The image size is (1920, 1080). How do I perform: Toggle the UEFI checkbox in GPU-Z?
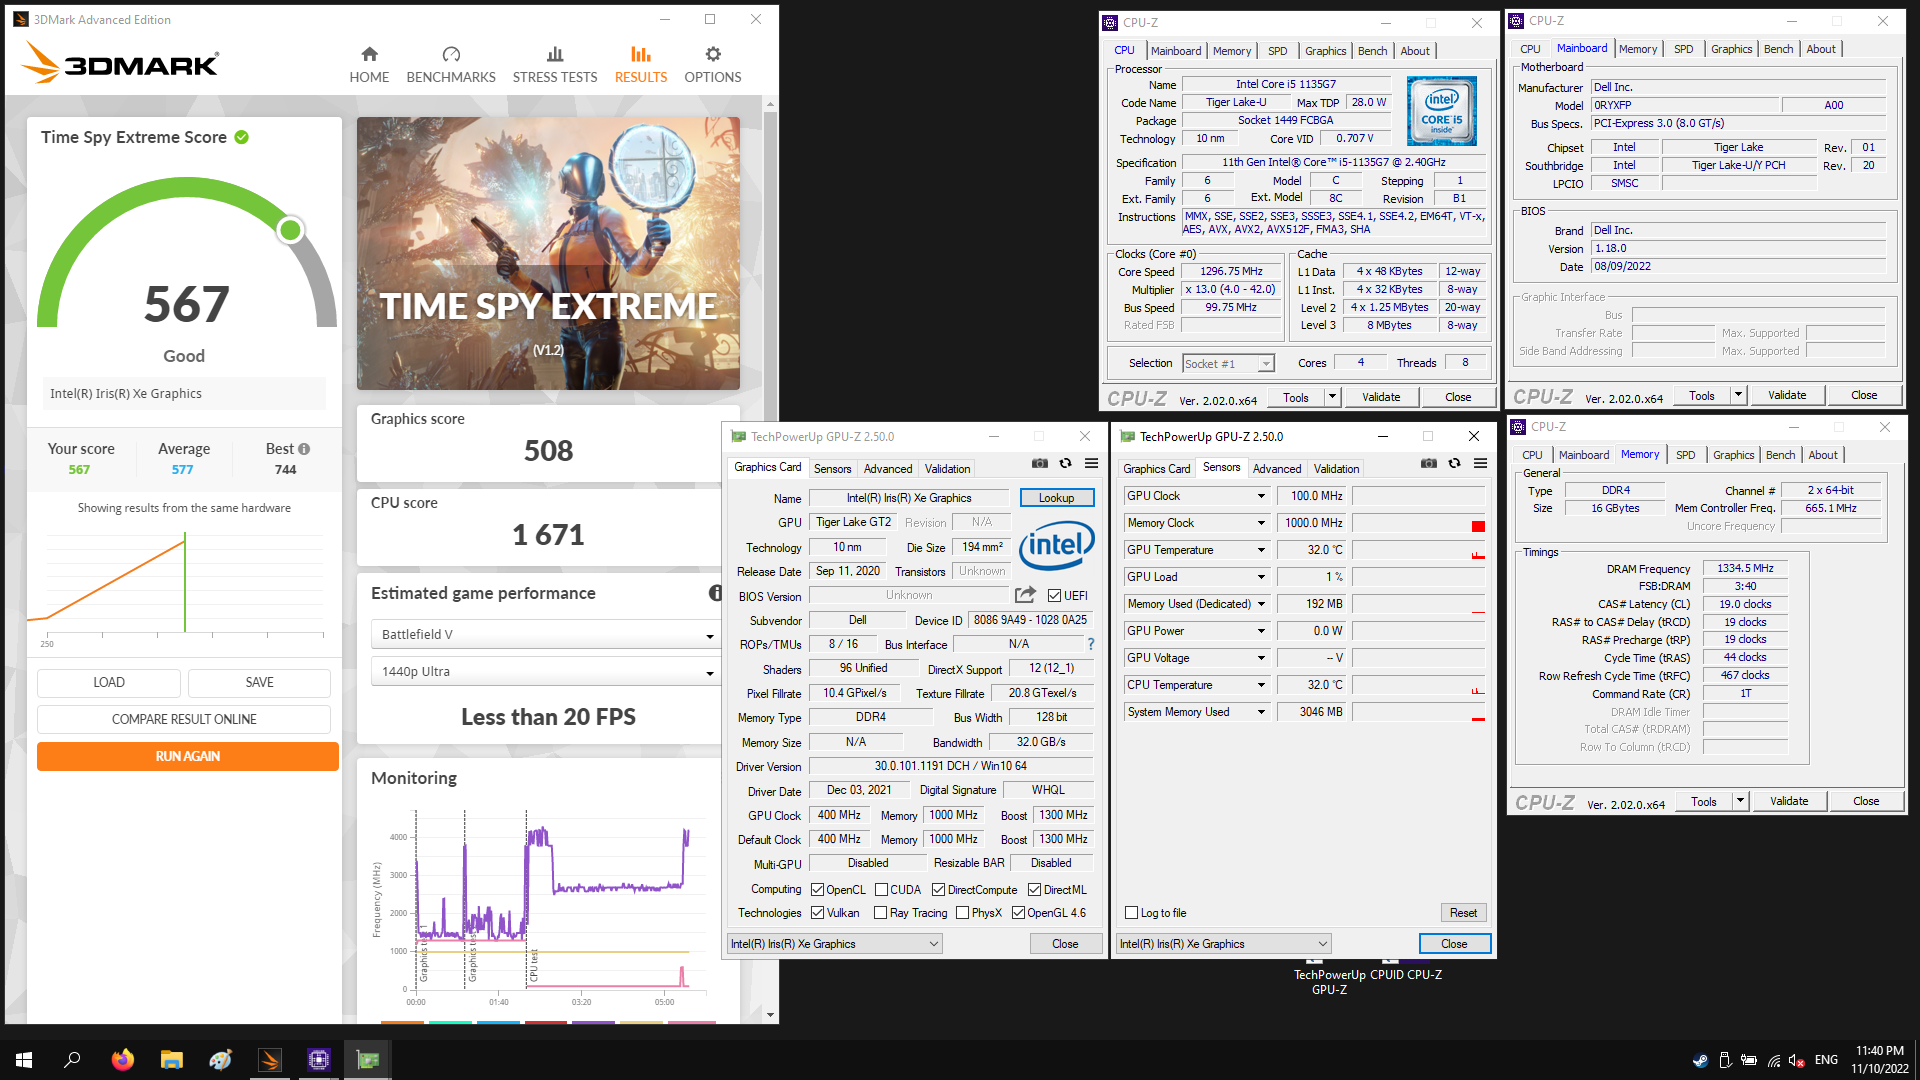point(1054,596)
